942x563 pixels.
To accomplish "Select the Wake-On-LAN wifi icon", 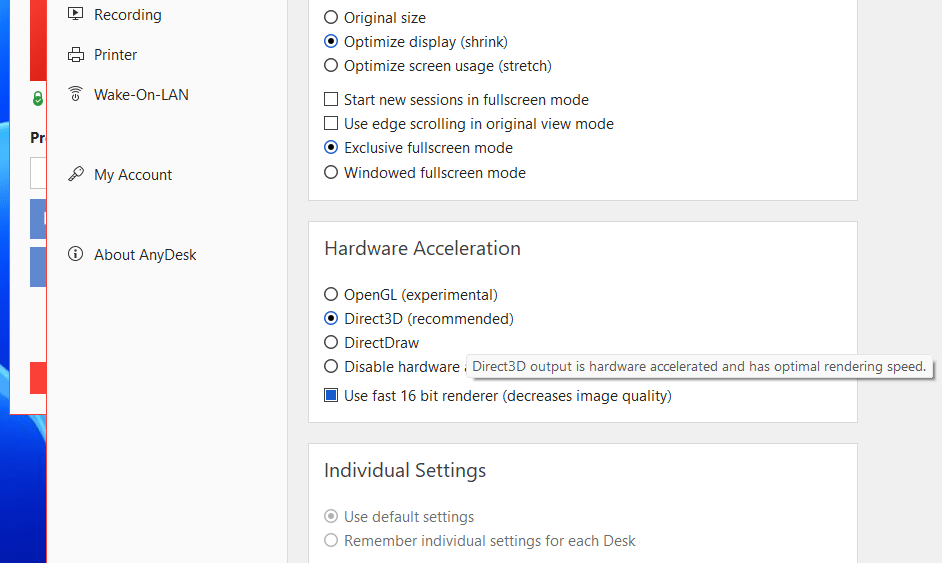I will pyautogui.click(x=76, y=94).
